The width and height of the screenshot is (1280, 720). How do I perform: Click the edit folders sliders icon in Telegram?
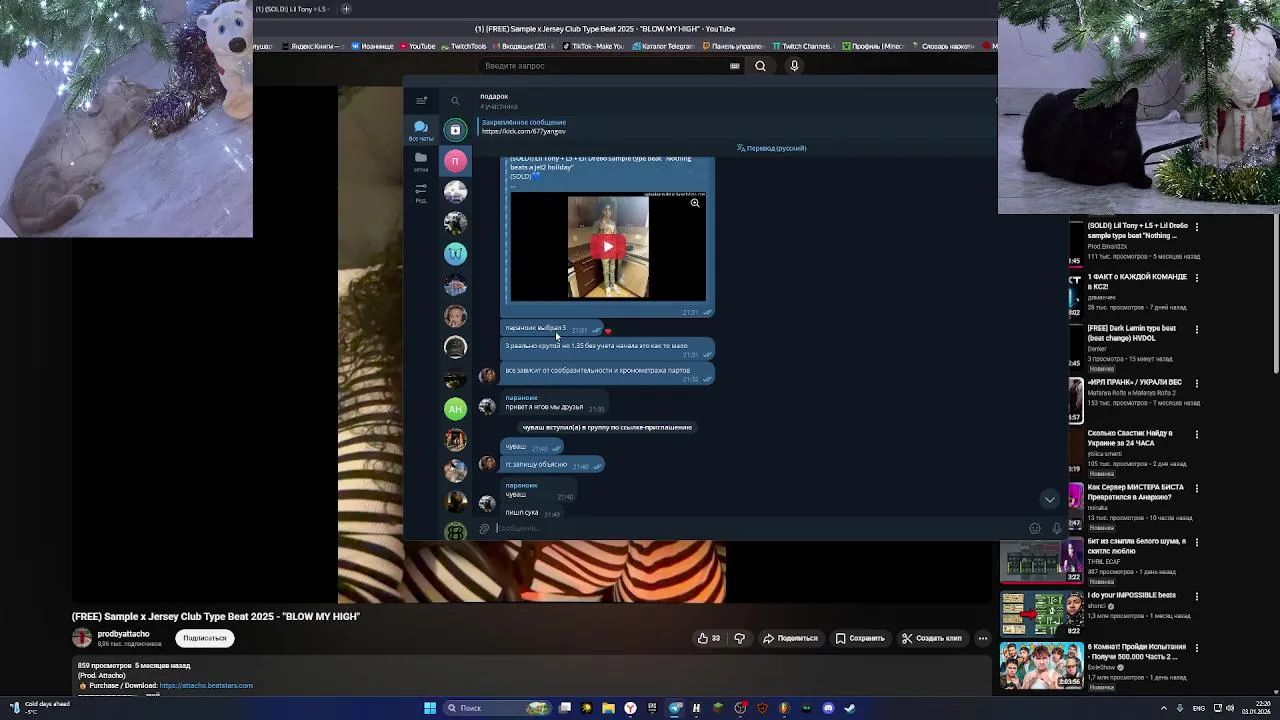click(x=421, y=192)
